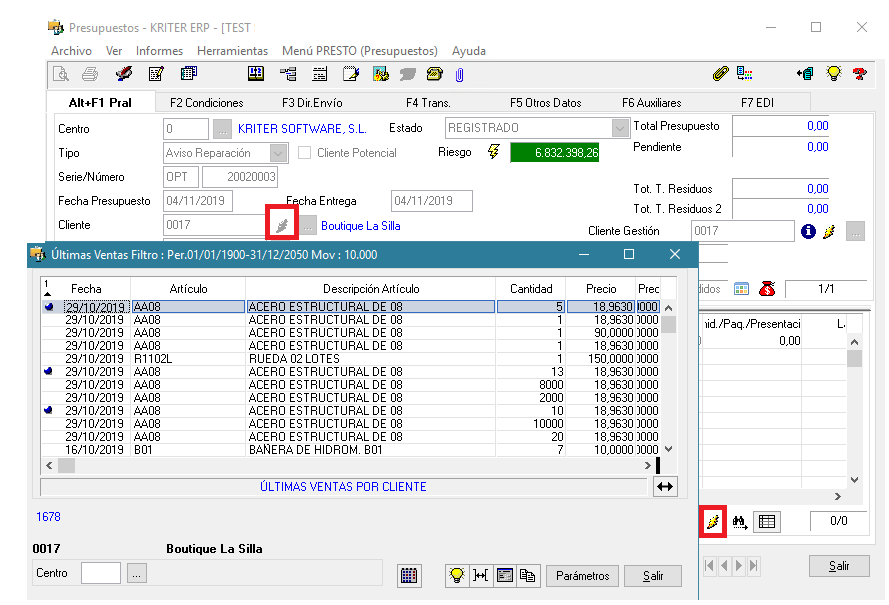Click the Parámetros button
889x605 pixels.
[x=582, y=576]
